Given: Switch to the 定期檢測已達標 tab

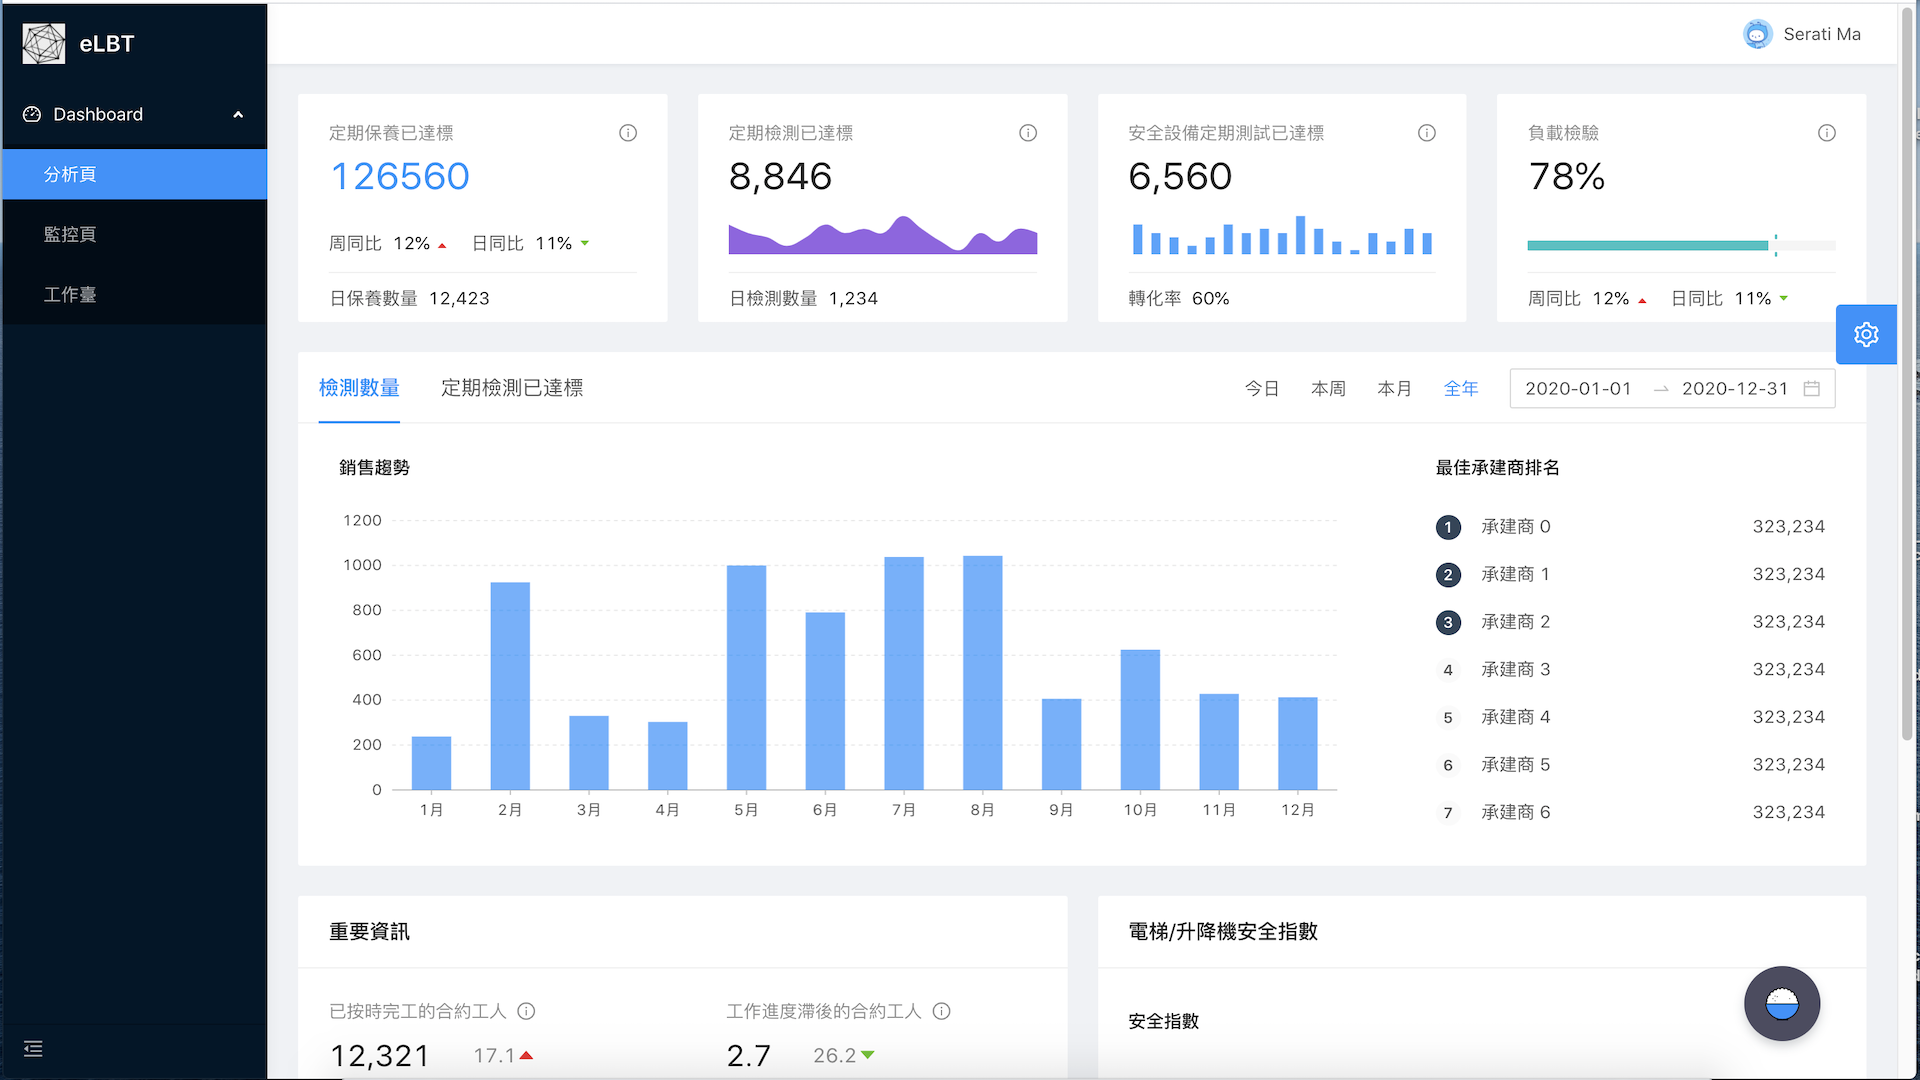Looking at the screenshot, I should (512, 388).
